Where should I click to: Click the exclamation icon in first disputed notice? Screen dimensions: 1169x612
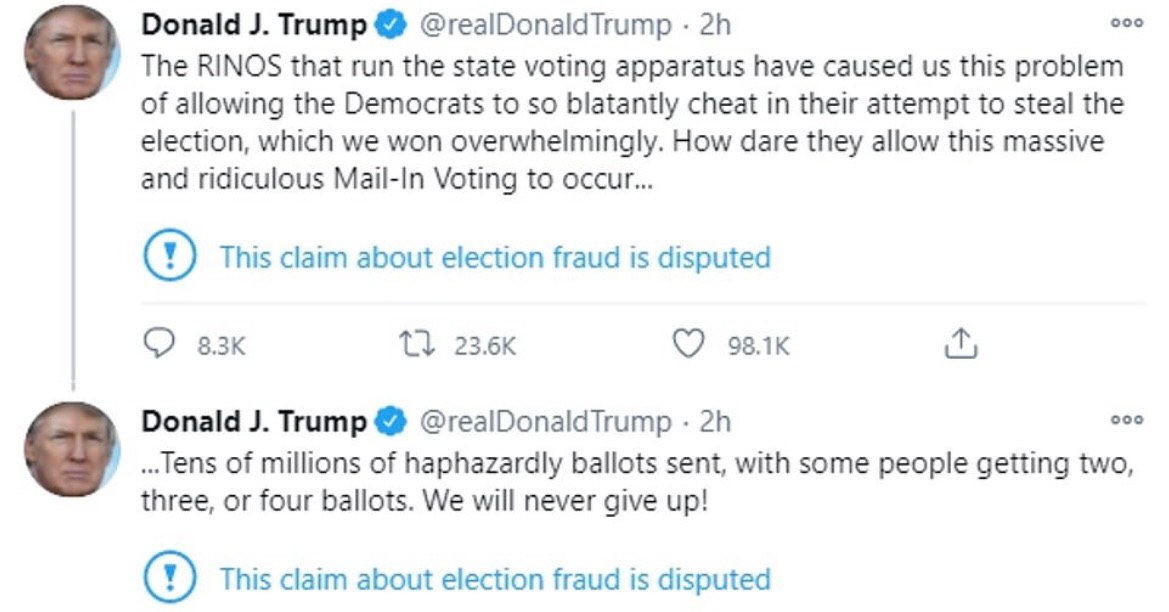click(169, 255)
